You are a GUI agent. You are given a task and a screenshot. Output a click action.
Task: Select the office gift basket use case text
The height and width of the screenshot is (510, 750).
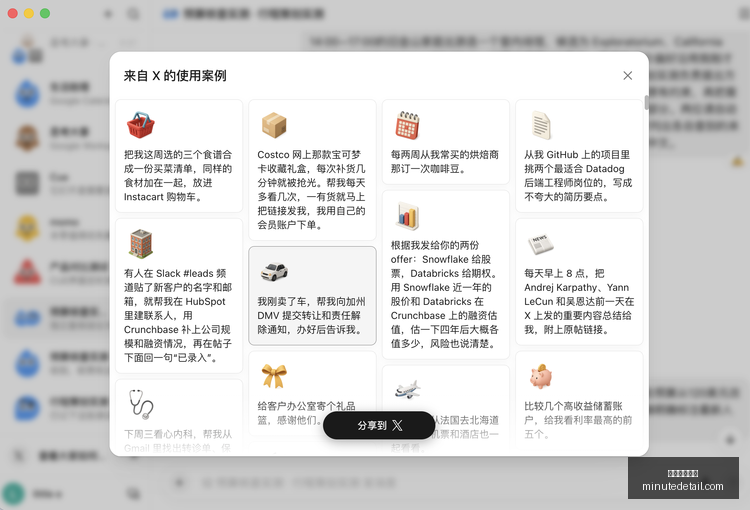tap(307, 413)
